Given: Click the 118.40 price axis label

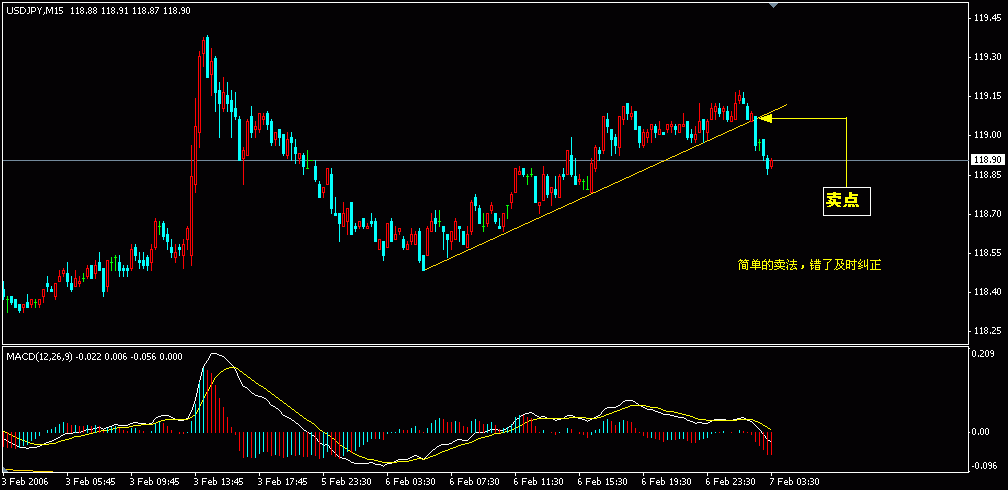Looking at the screenshot, I should pos(987,293).
